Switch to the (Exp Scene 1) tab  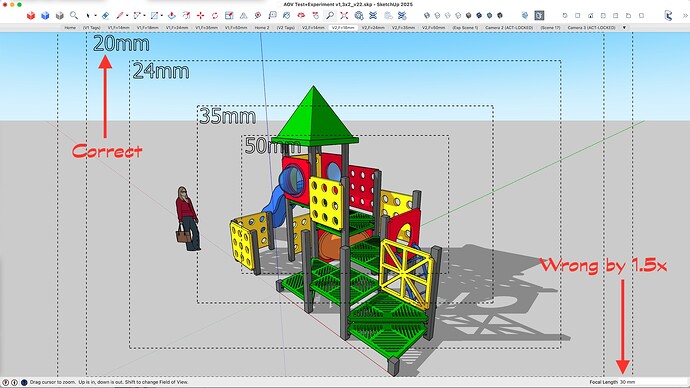click(465, 27)
